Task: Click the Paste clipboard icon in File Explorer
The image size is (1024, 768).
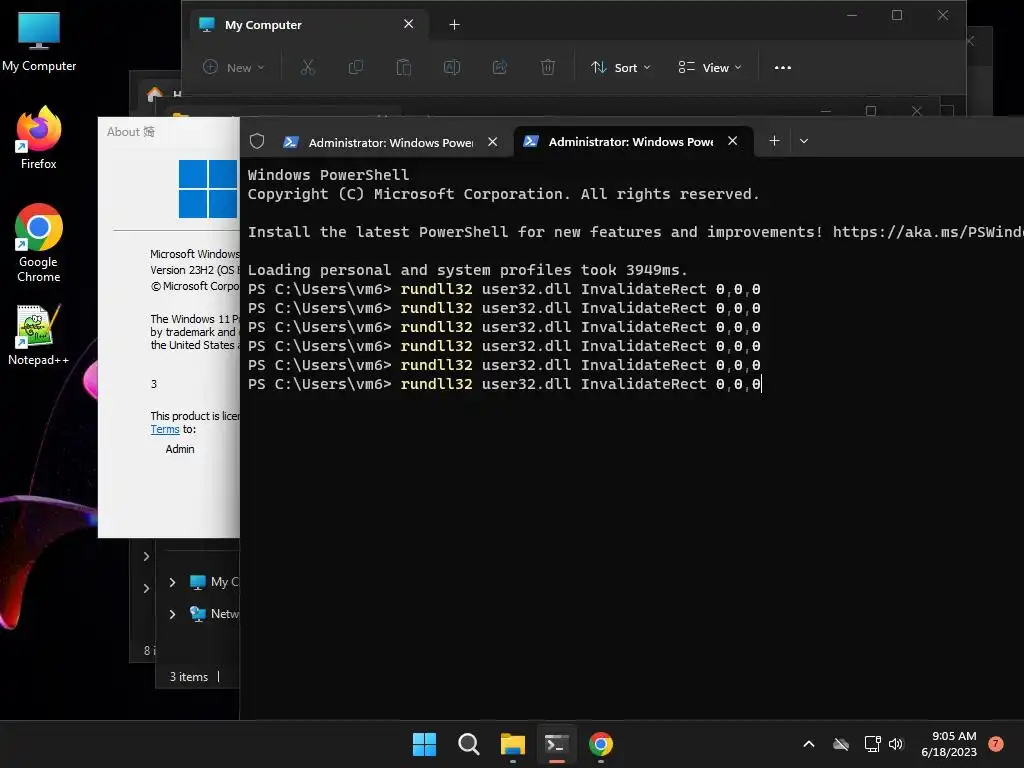Action: pyautogui.click(x=404, y=67)
